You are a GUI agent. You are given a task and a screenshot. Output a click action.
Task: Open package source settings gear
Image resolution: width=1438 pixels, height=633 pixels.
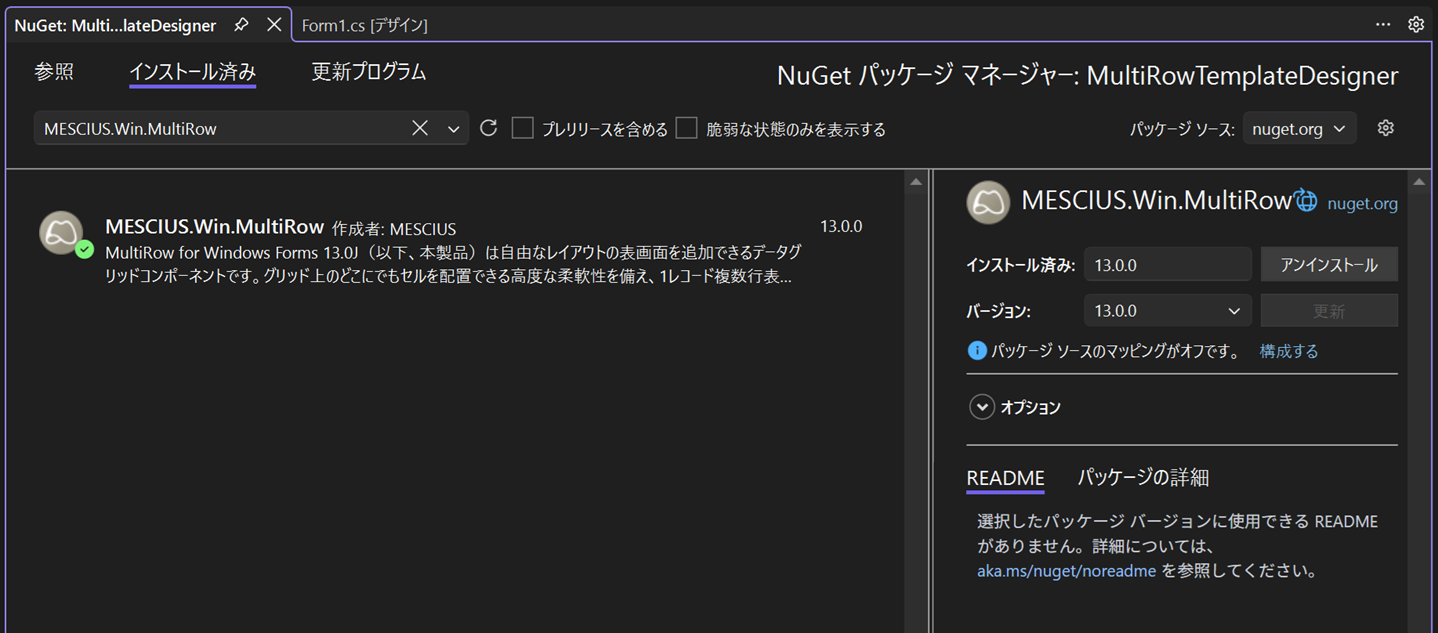[1386, 128]
